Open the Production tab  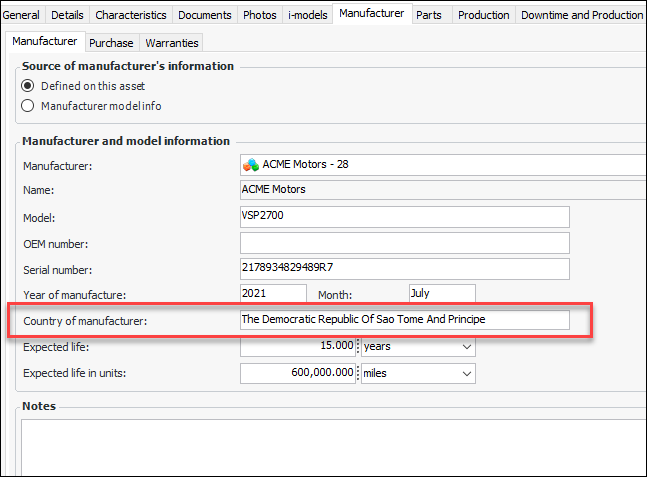[484, 15]
